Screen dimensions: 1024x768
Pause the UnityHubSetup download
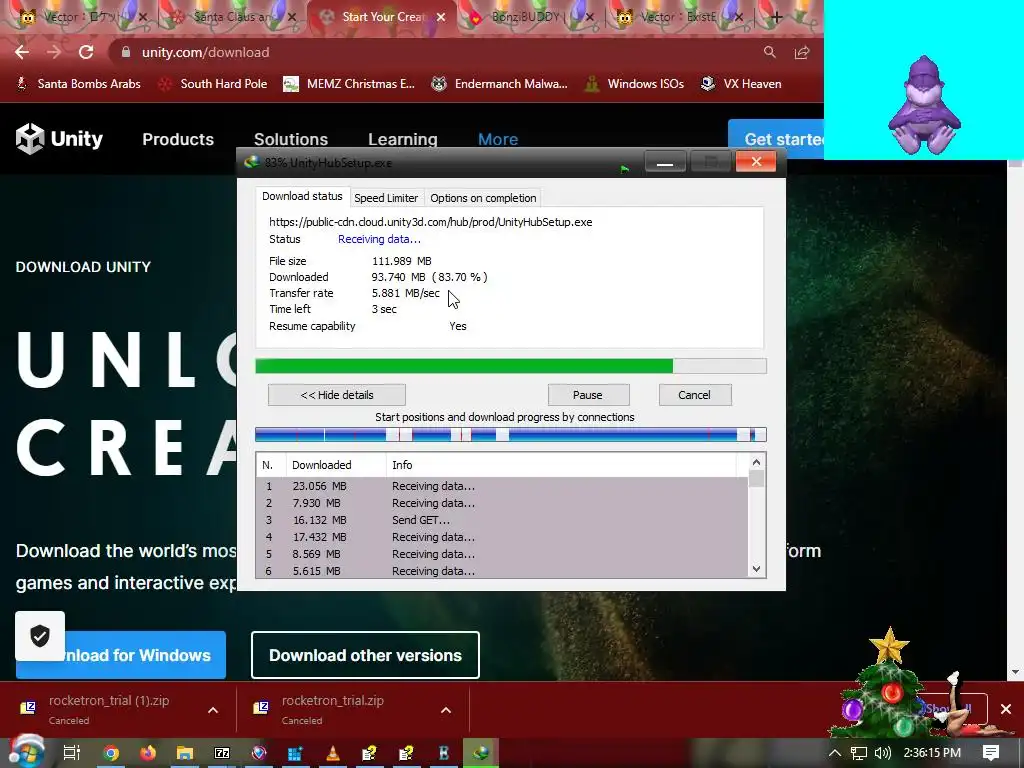point(588,395)
